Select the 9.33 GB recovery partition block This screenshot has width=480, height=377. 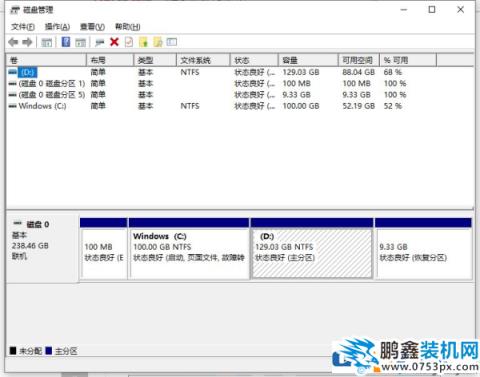point(423,248)
